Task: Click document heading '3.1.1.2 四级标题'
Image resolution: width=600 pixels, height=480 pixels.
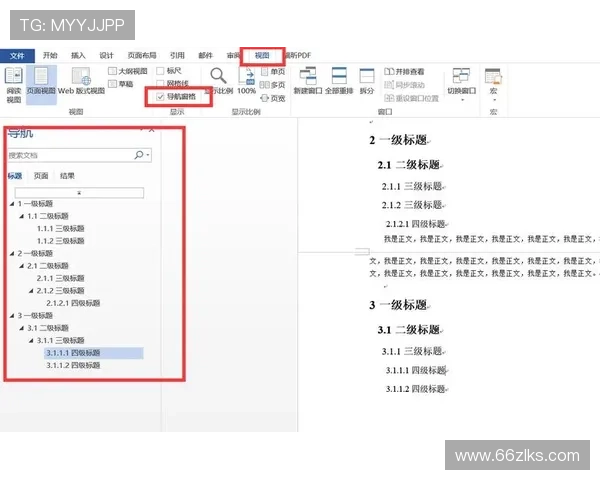Action: tap(416, 389)
